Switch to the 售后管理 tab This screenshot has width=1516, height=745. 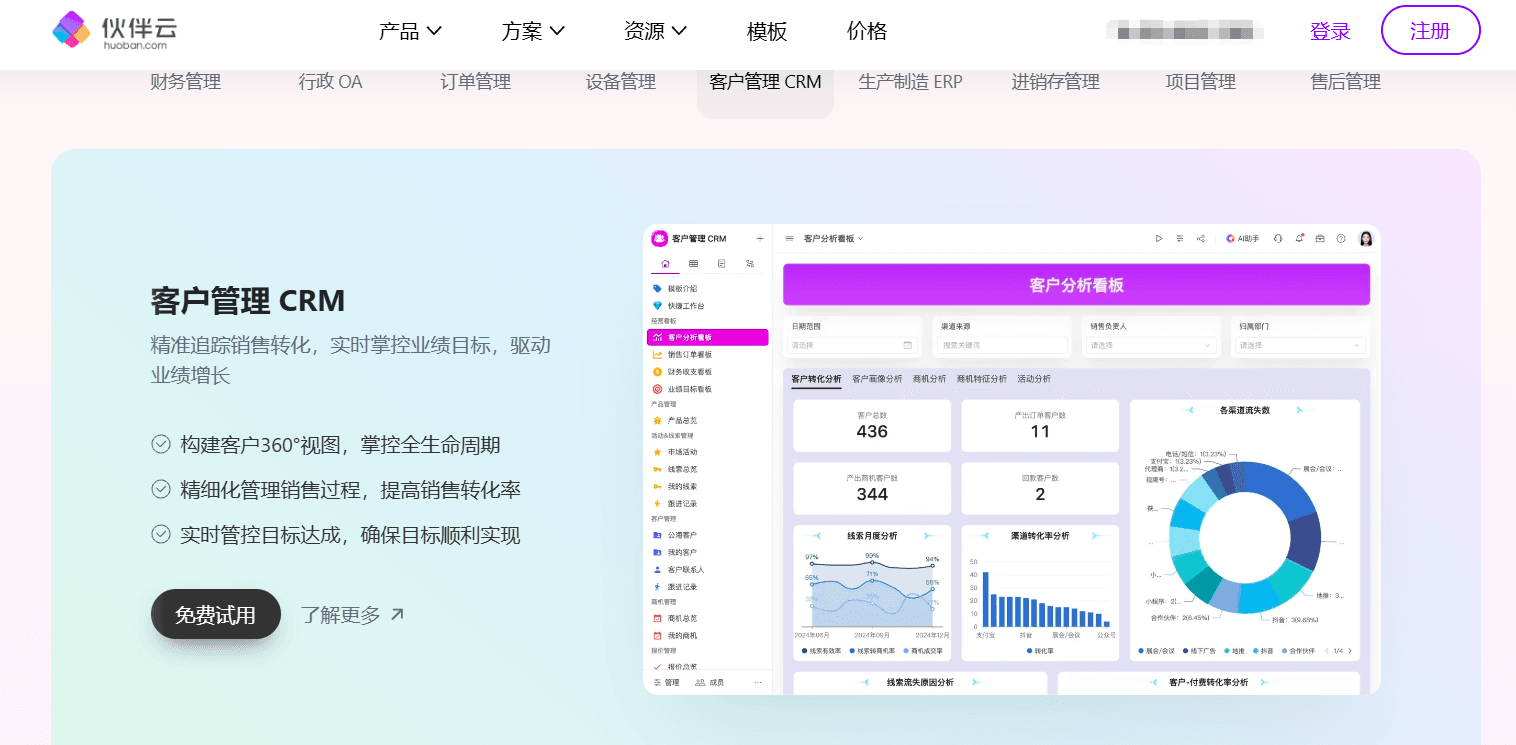click(x=1346, y=82)
